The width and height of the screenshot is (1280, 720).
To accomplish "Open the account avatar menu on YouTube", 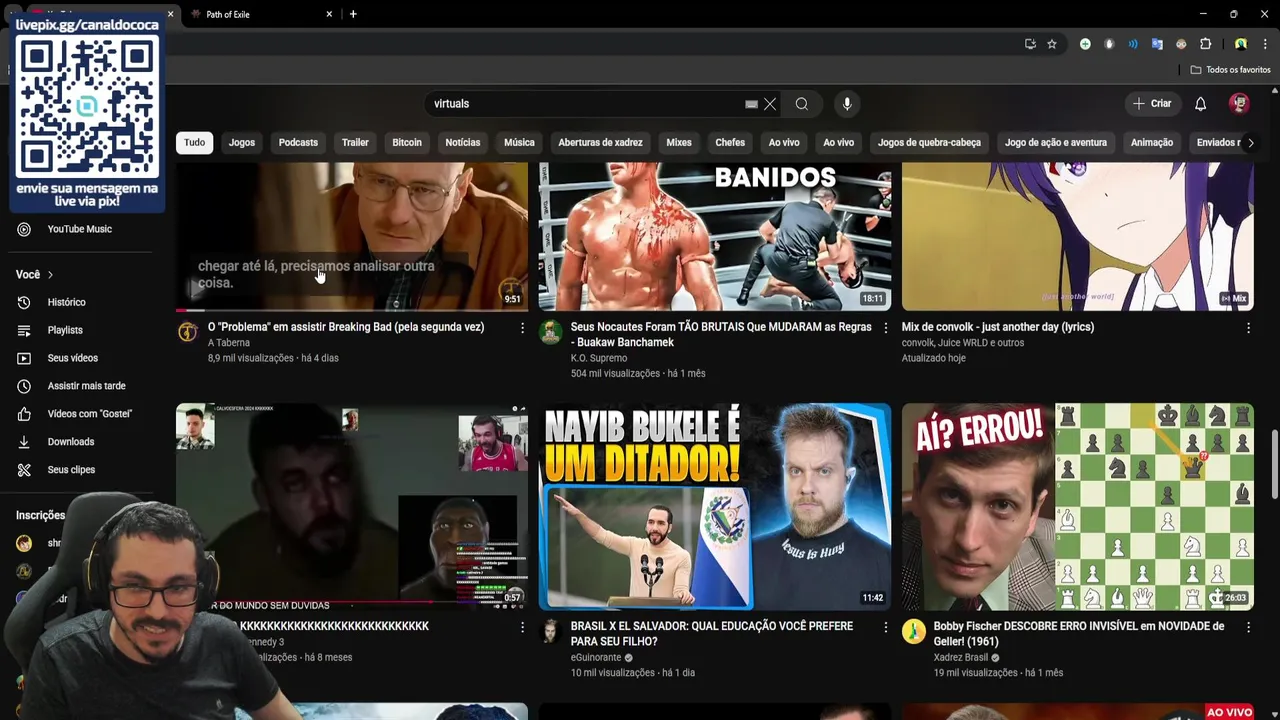I will click(1239, 104).
